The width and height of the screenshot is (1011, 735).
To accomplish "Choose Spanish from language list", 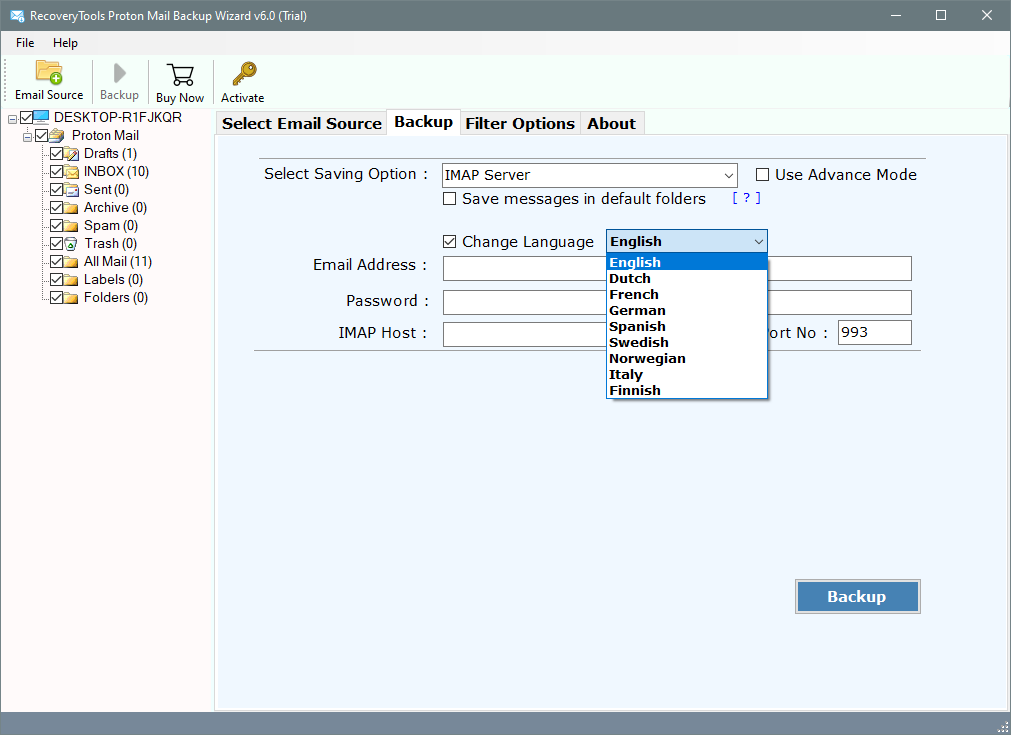I will tap(687, 327).
